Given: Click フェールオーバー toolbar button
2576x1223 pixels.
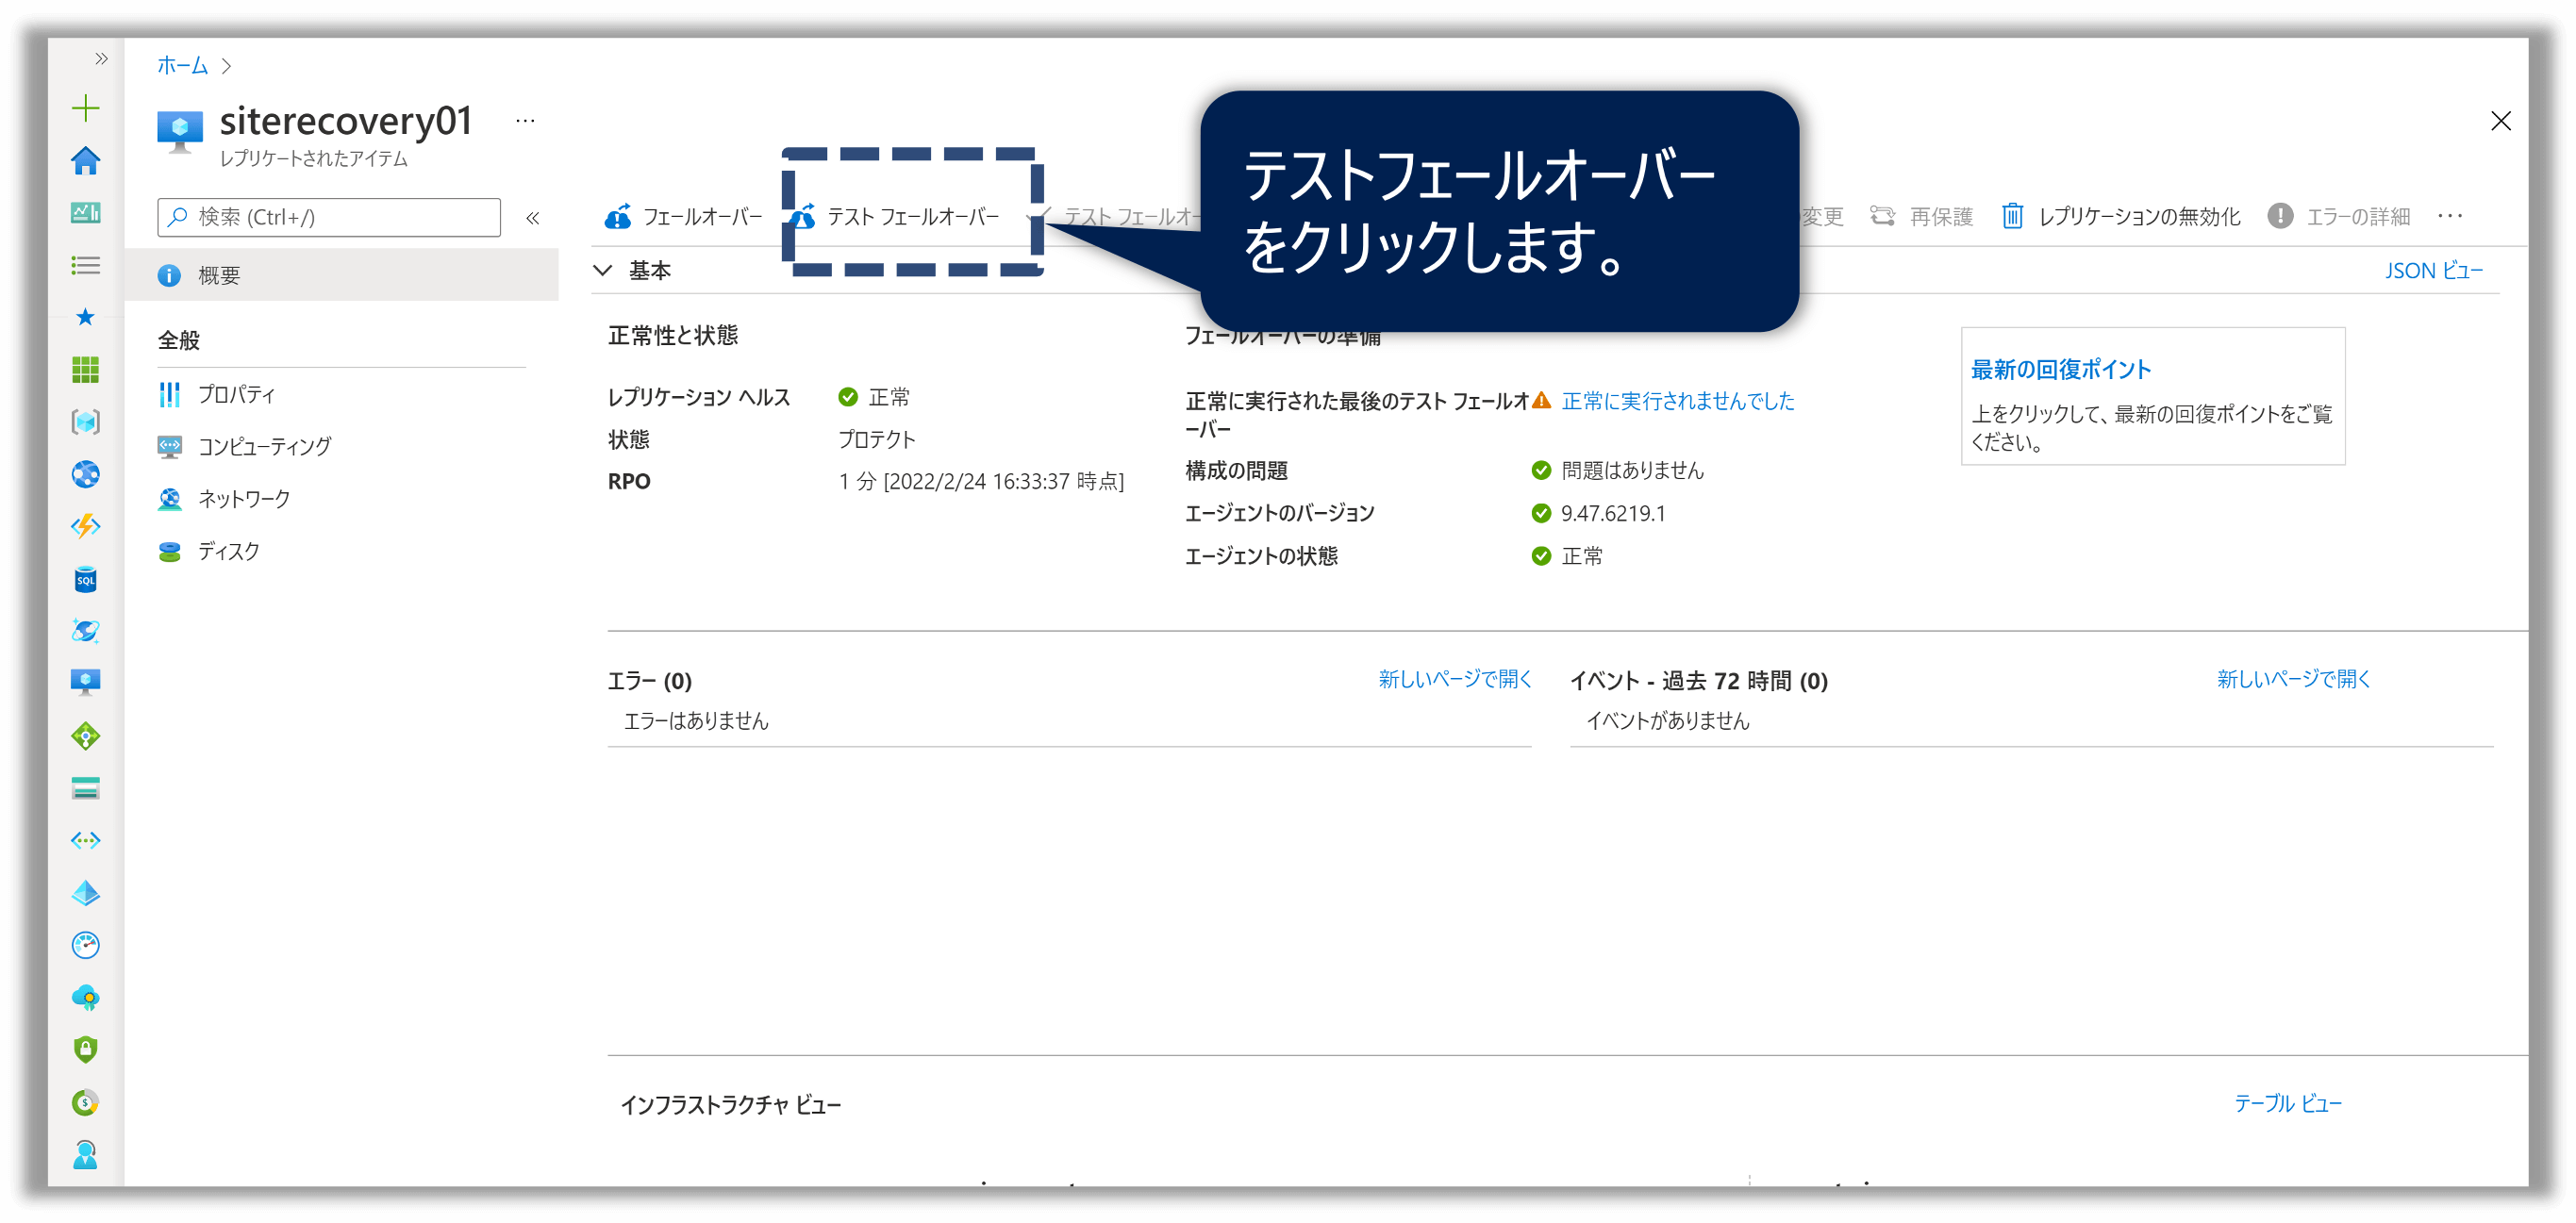Looking at the screenshot, I should pos(684,217).
